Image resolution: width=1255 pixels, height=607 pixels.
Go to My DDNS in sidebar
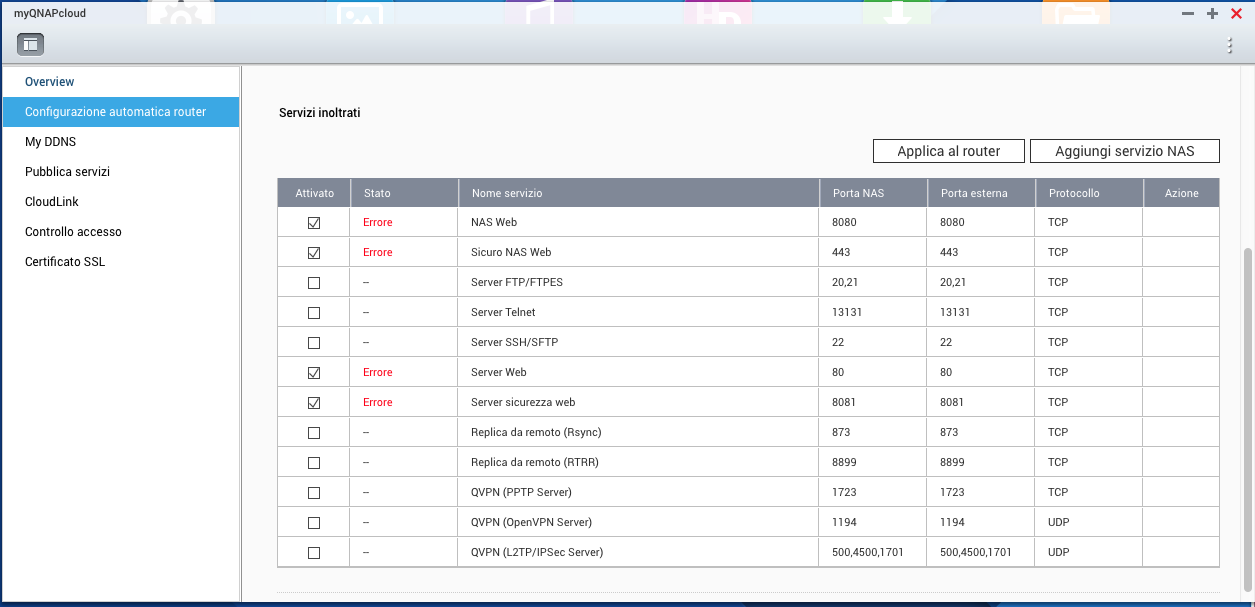(50, 142)
